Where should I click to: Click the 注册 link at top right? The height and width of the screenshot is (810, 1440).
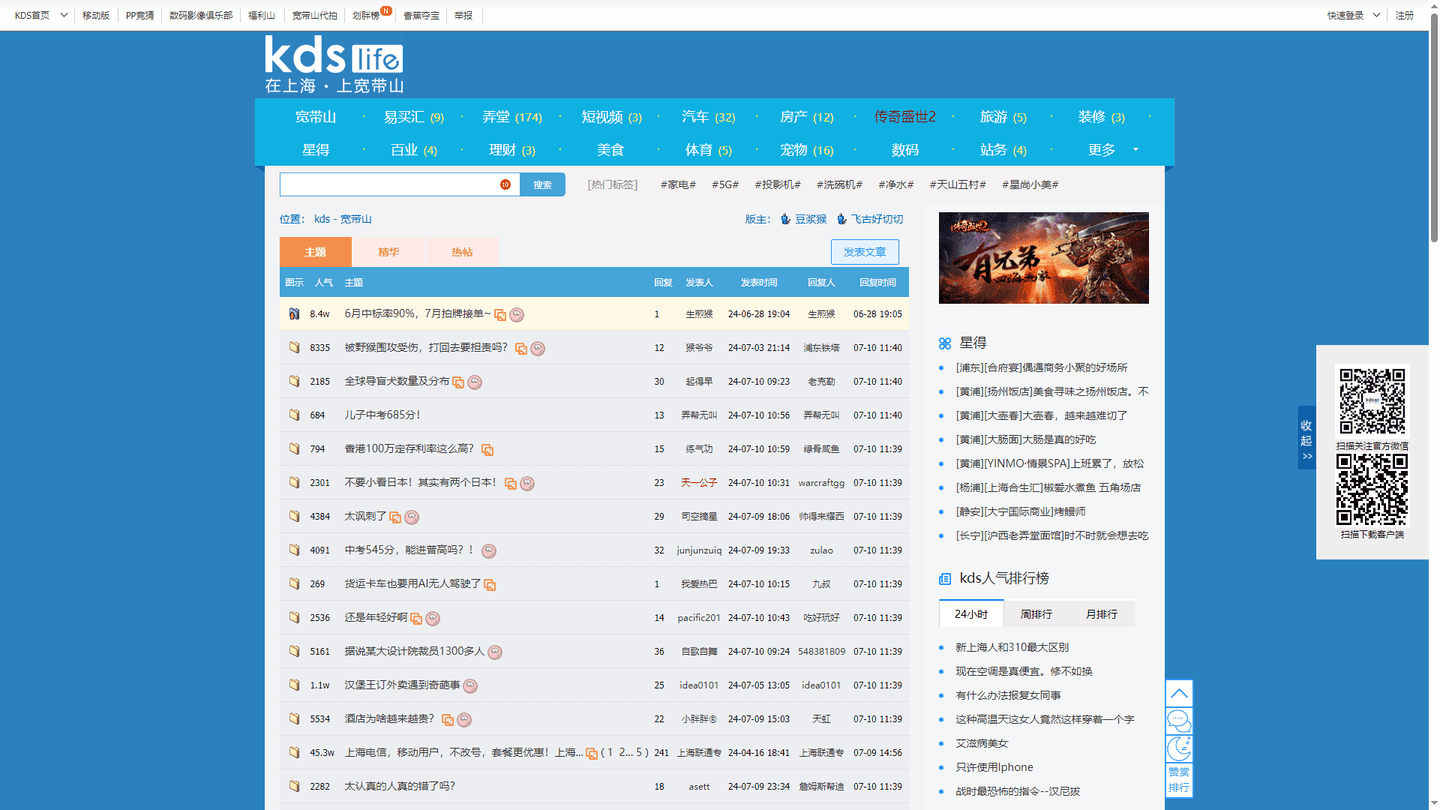coord(1405,15)
